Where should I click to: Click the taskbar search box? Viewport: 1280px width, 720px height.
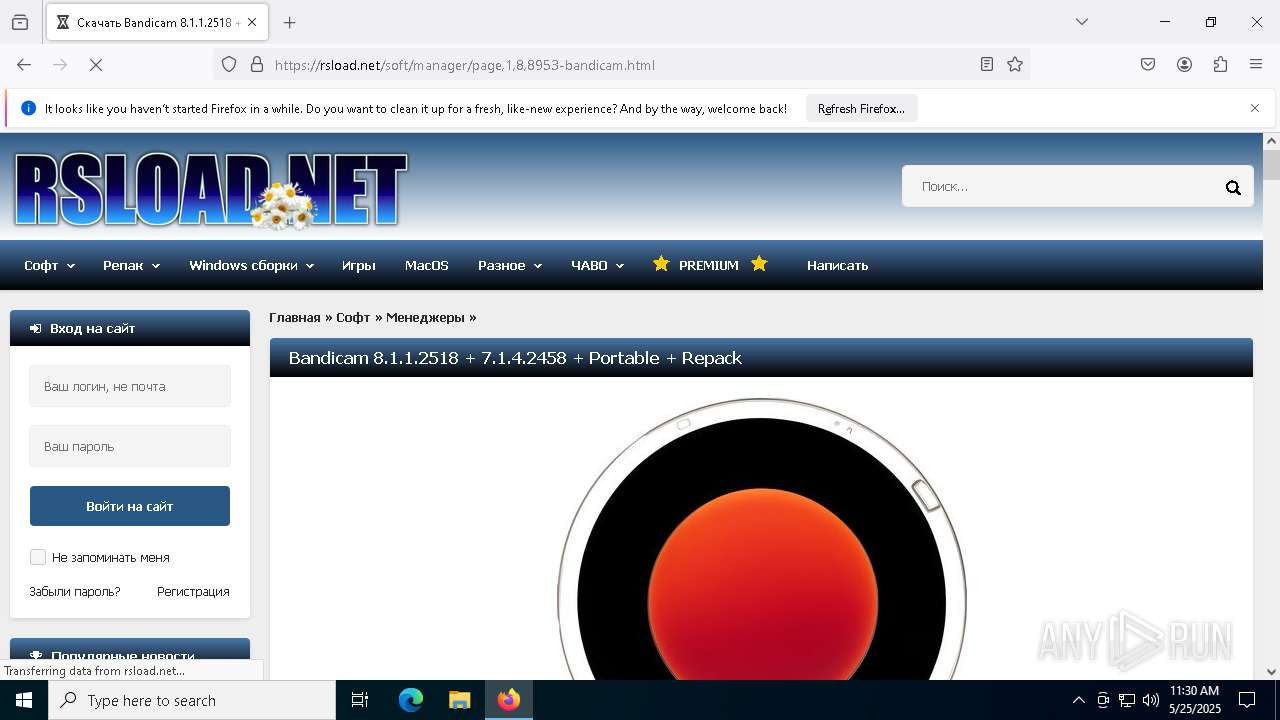tap(192, 700)
